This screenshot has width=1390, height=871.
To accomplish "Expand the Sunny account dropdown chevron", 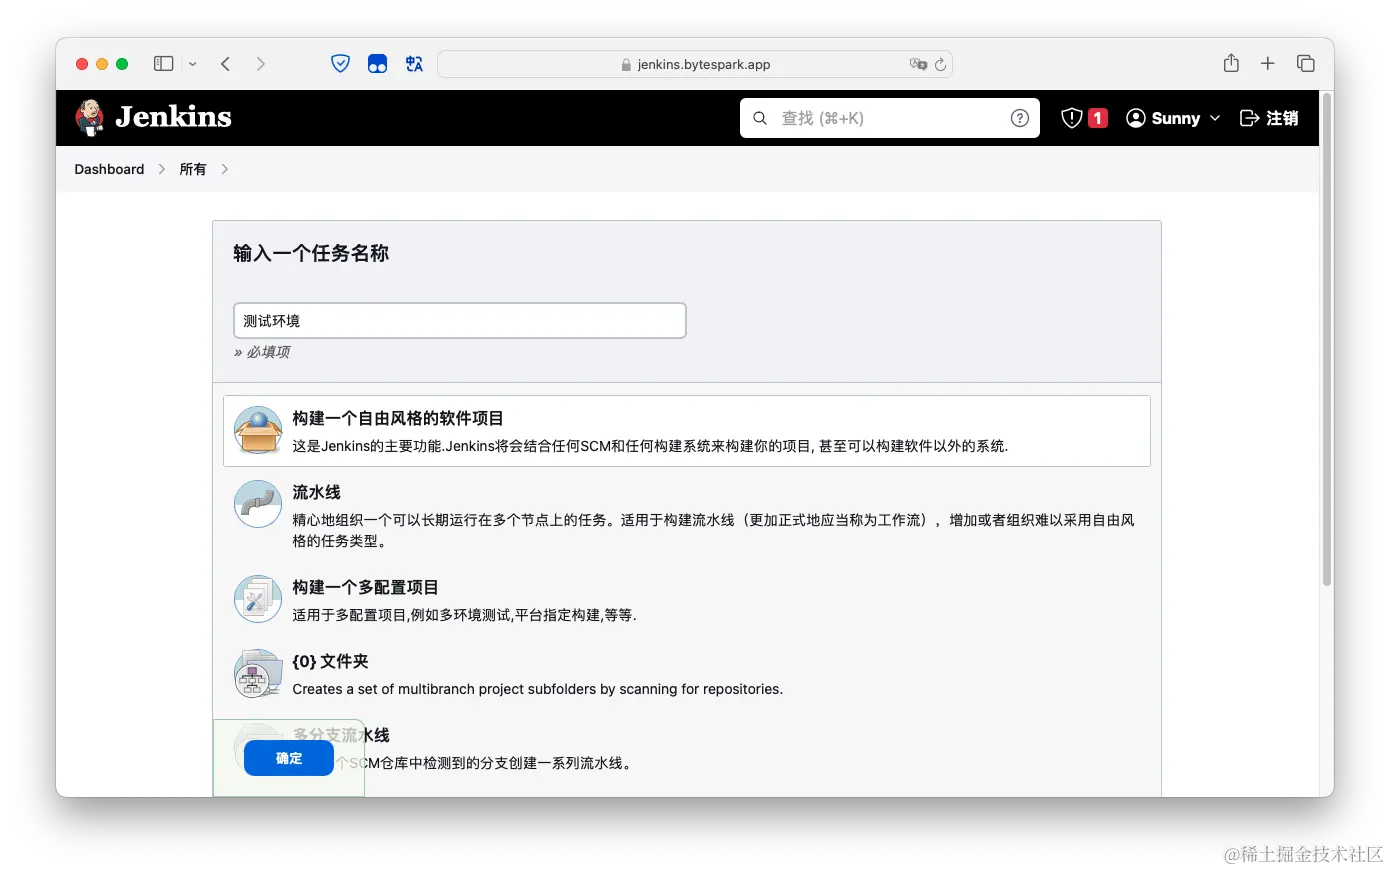I will (x=1214, y=118).
